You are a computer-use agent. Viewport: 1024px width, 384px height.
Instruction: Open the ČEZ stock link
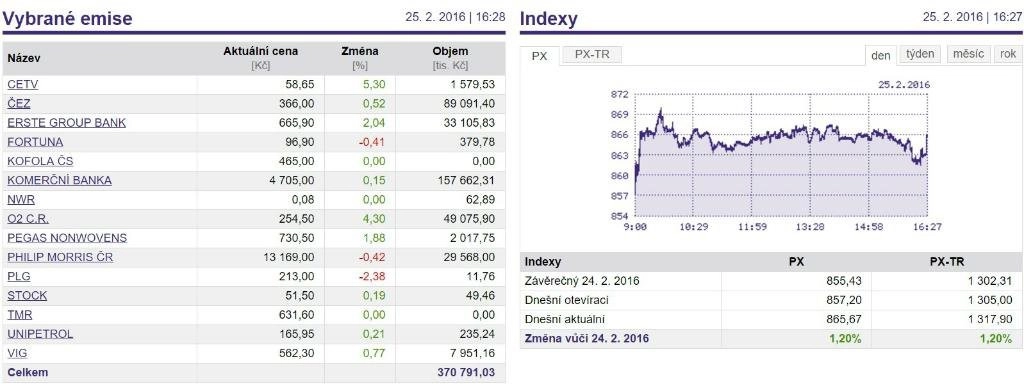19,104
